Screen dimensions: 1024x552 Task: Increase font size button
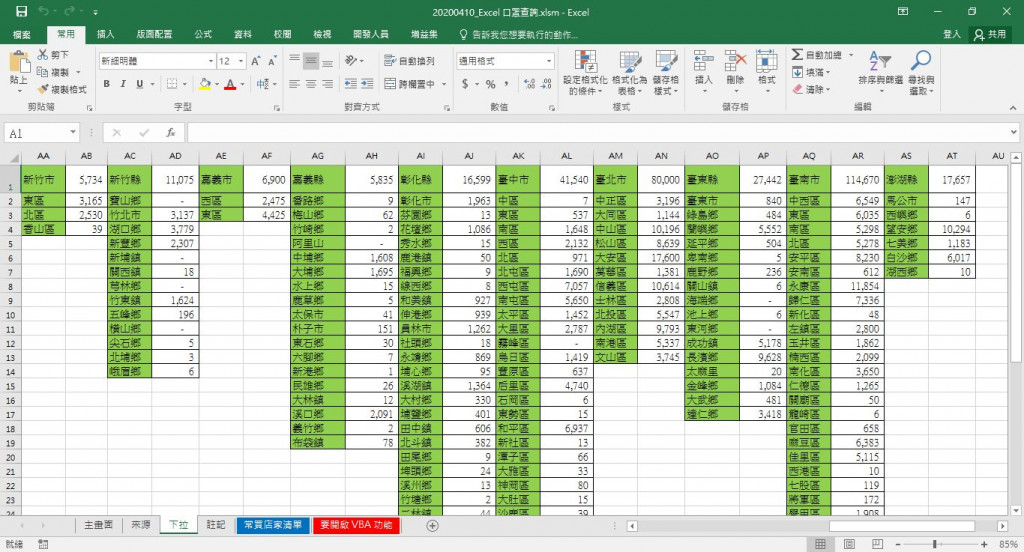coord(256,61)
